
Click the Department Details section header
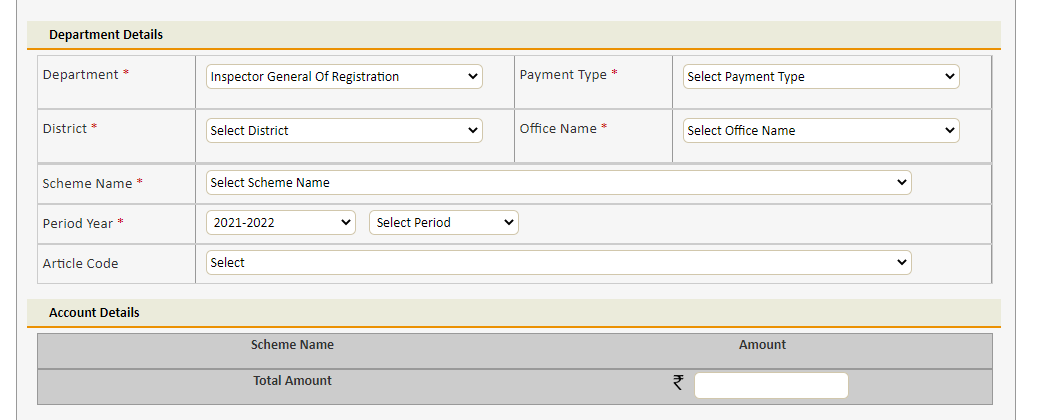[106, 35]
